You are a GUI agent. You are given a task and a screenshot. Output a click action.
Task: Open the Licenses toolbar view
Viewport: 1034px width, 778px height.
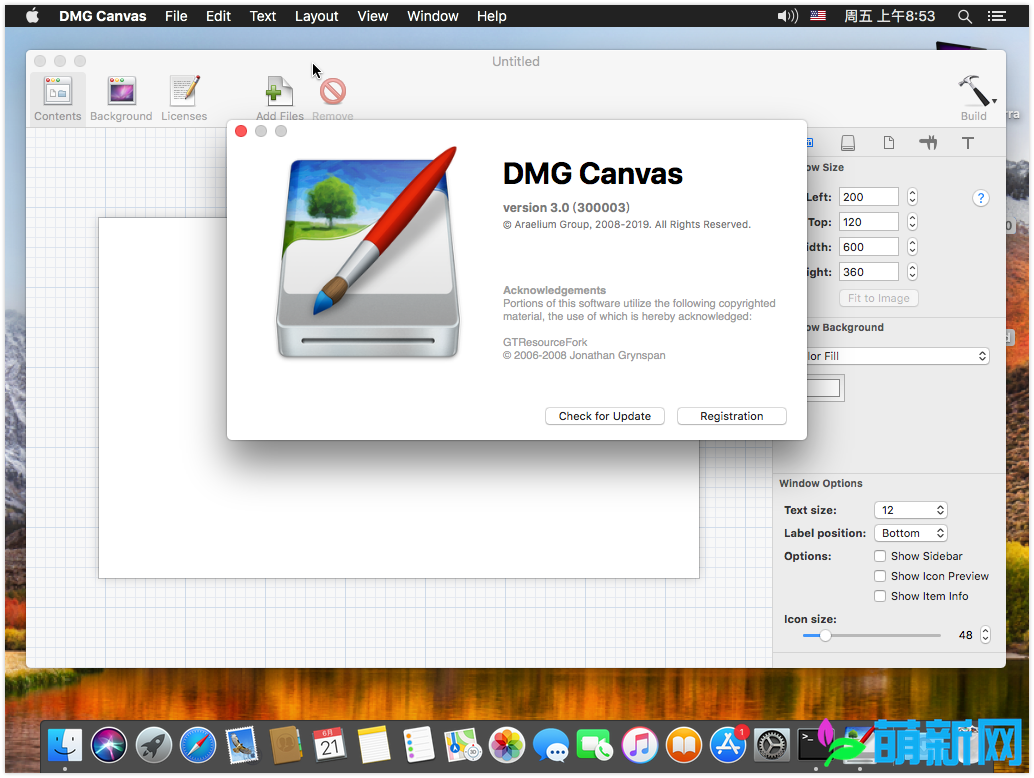pyautogui.click(x=184, y=99)
